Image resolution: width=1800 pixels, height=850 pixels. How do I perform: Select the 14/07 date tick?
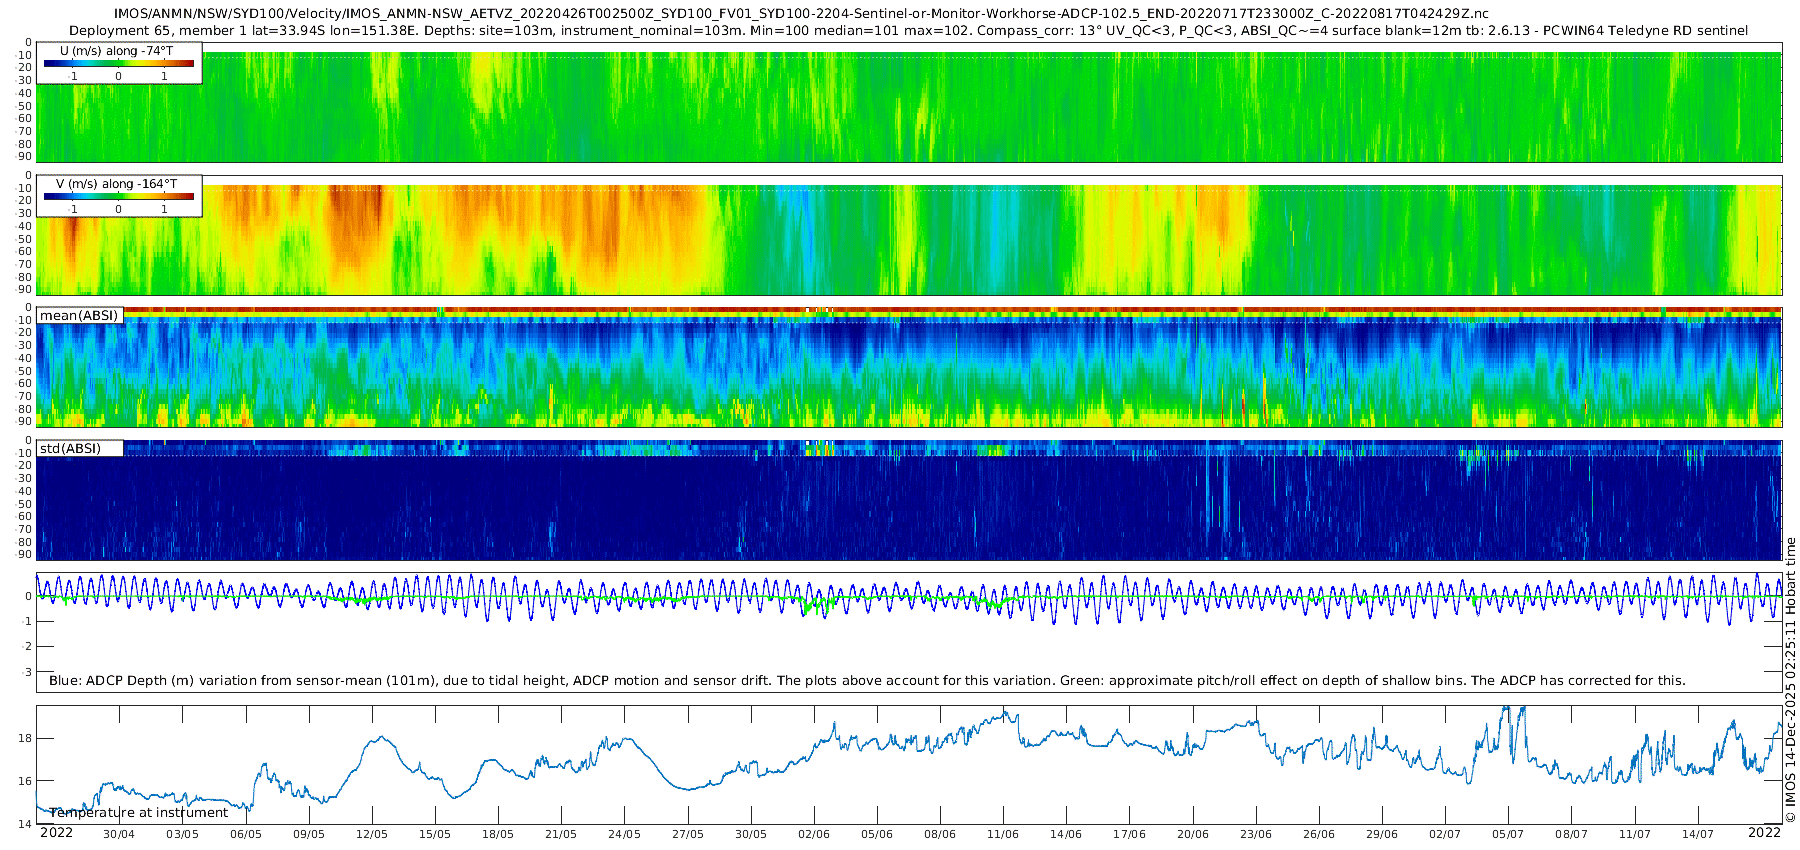pos(1697,834)
